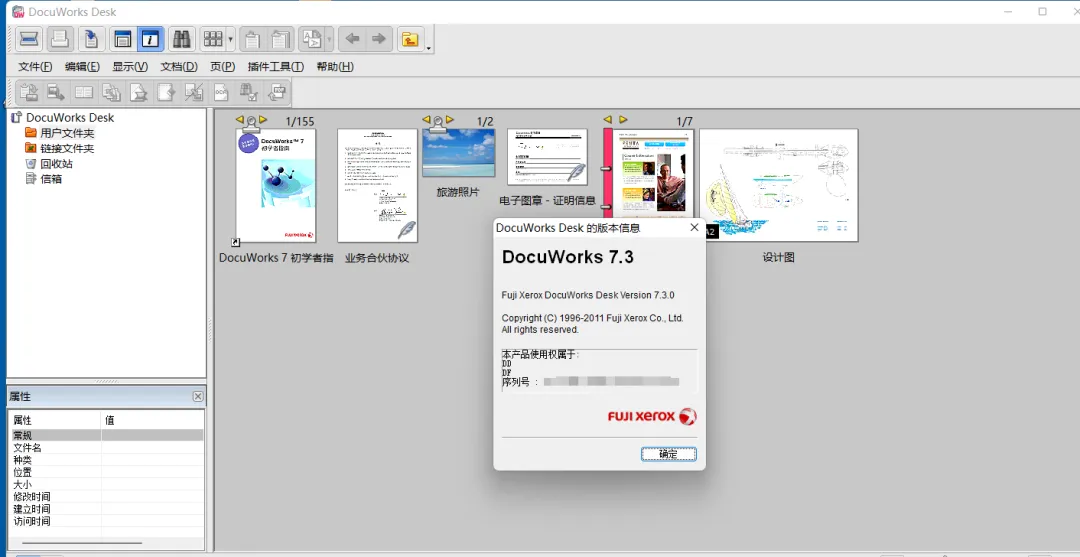Open the 帮助(H) menu
1080x557 pixels.
335,67
